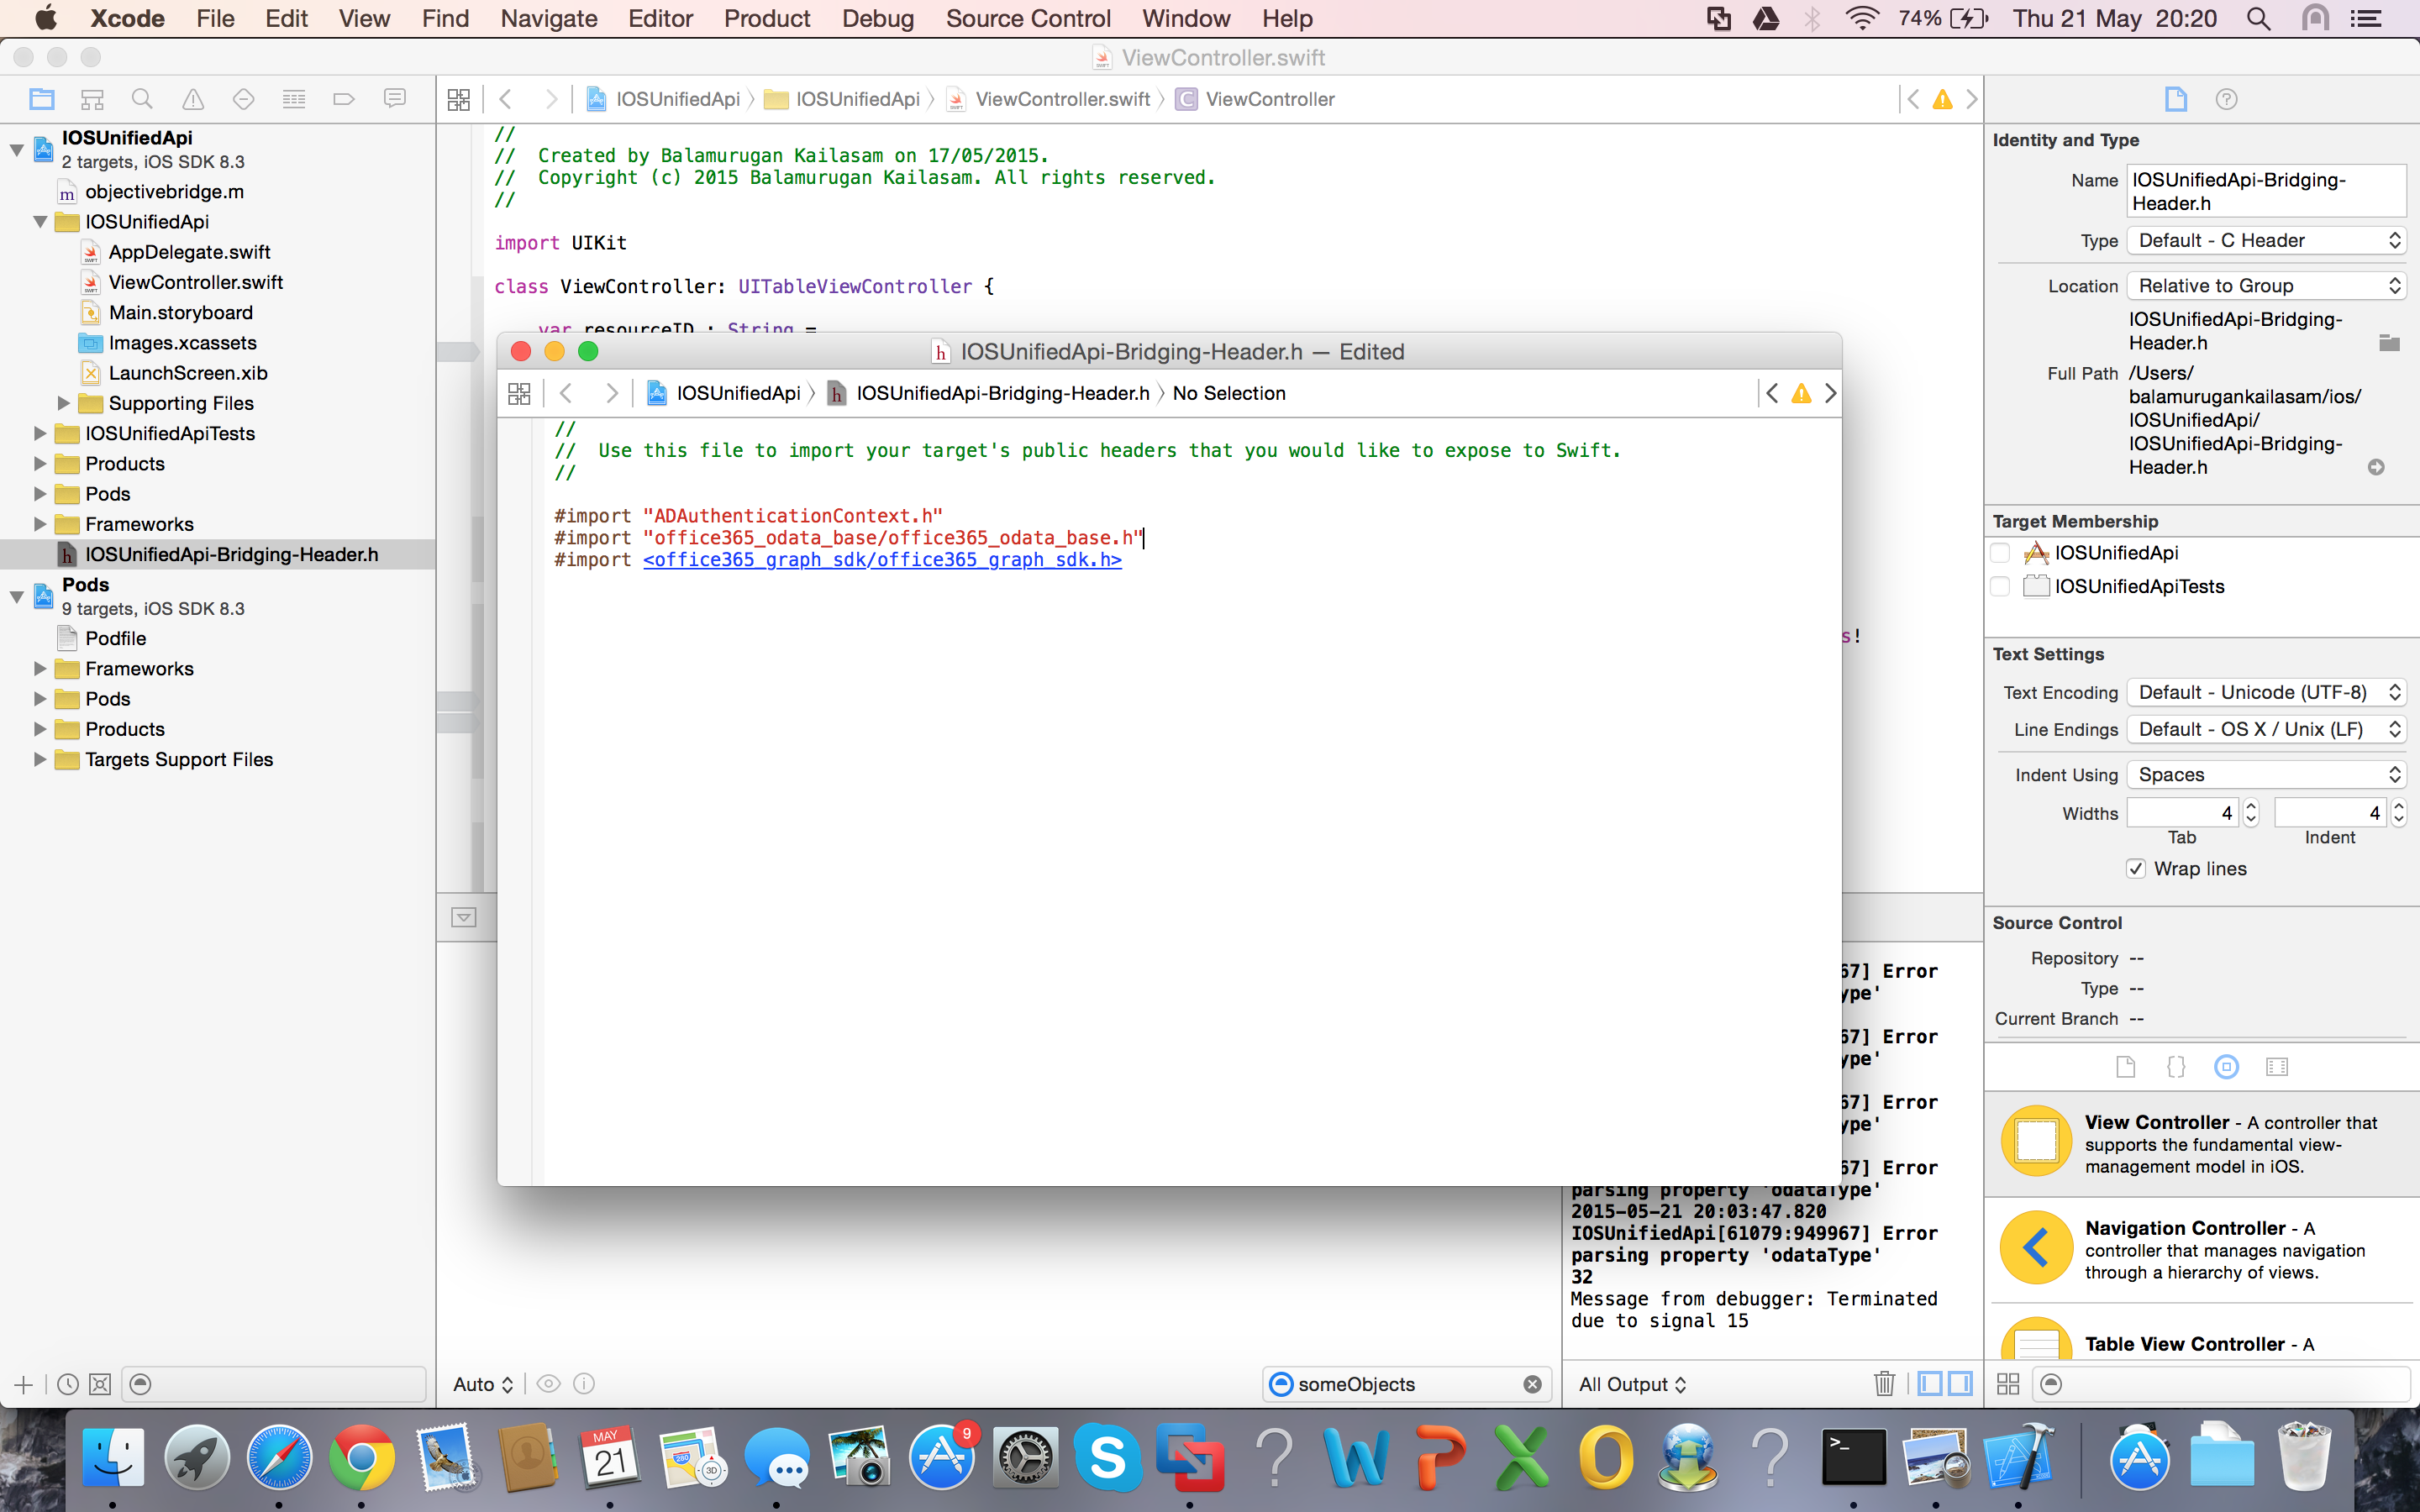Increment the Tab width stepper
2420x1512 pixels.
point(2251,806)
